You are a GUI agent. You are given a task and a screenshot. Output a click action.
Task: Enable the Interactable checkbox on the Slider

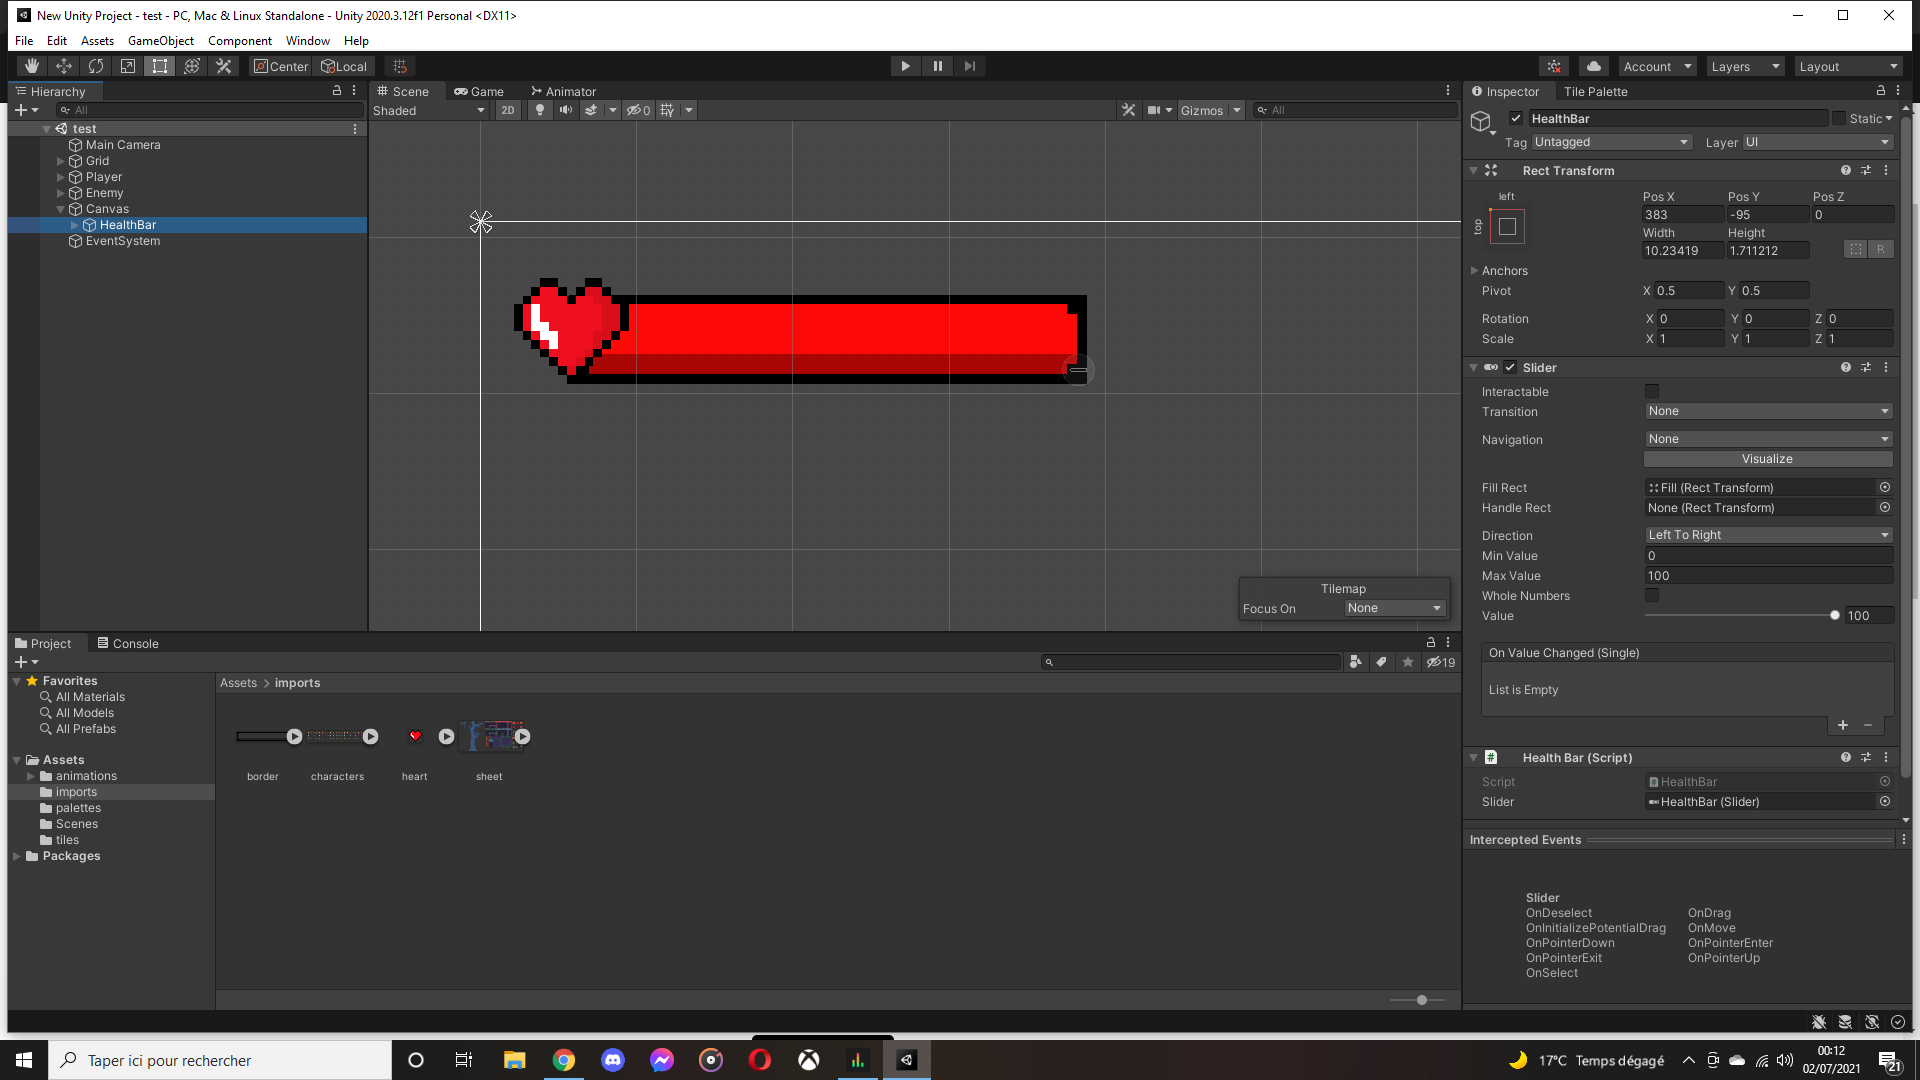pyautogui.click(x=1652, y=391)
